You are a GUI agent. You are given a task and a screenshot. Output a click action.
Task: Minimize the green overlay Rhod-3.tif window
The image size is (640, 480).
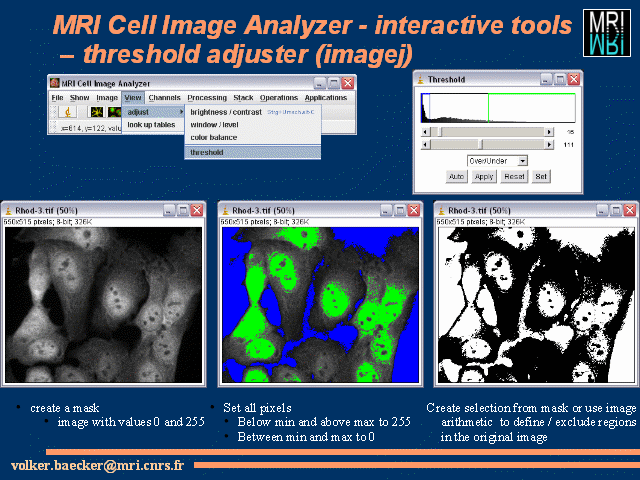pyautogui.click(x=386, y=210)
